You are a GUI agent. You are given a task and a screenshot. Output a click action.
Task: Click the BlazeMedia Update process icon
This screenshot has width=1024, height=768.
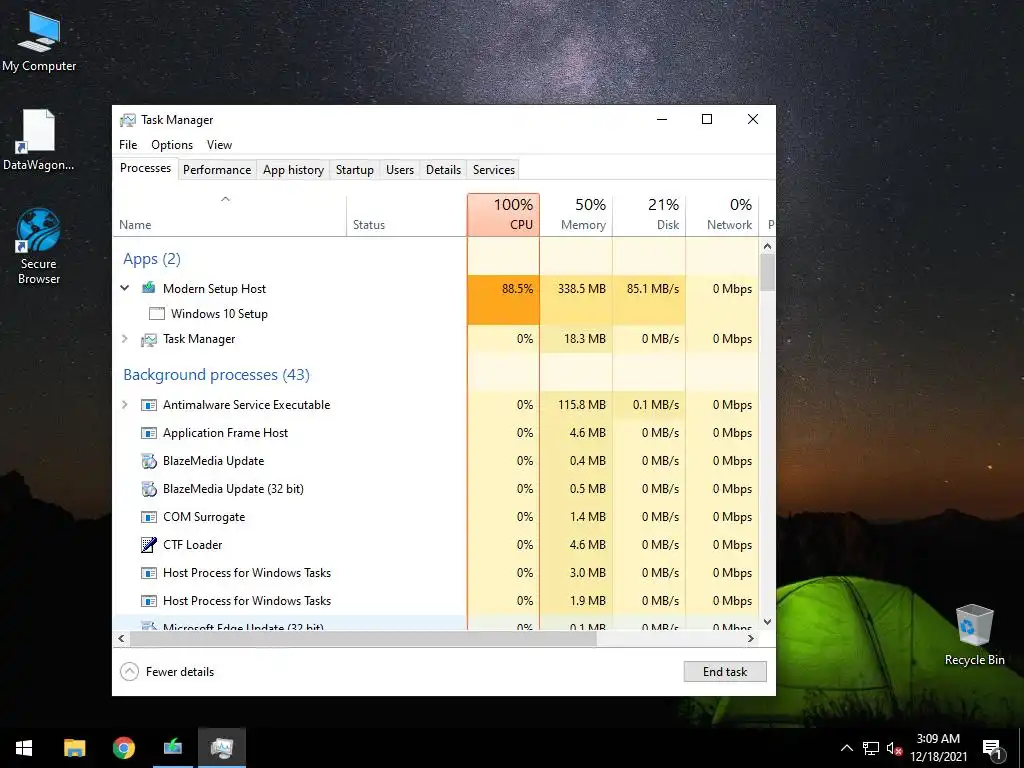[149, 461]
